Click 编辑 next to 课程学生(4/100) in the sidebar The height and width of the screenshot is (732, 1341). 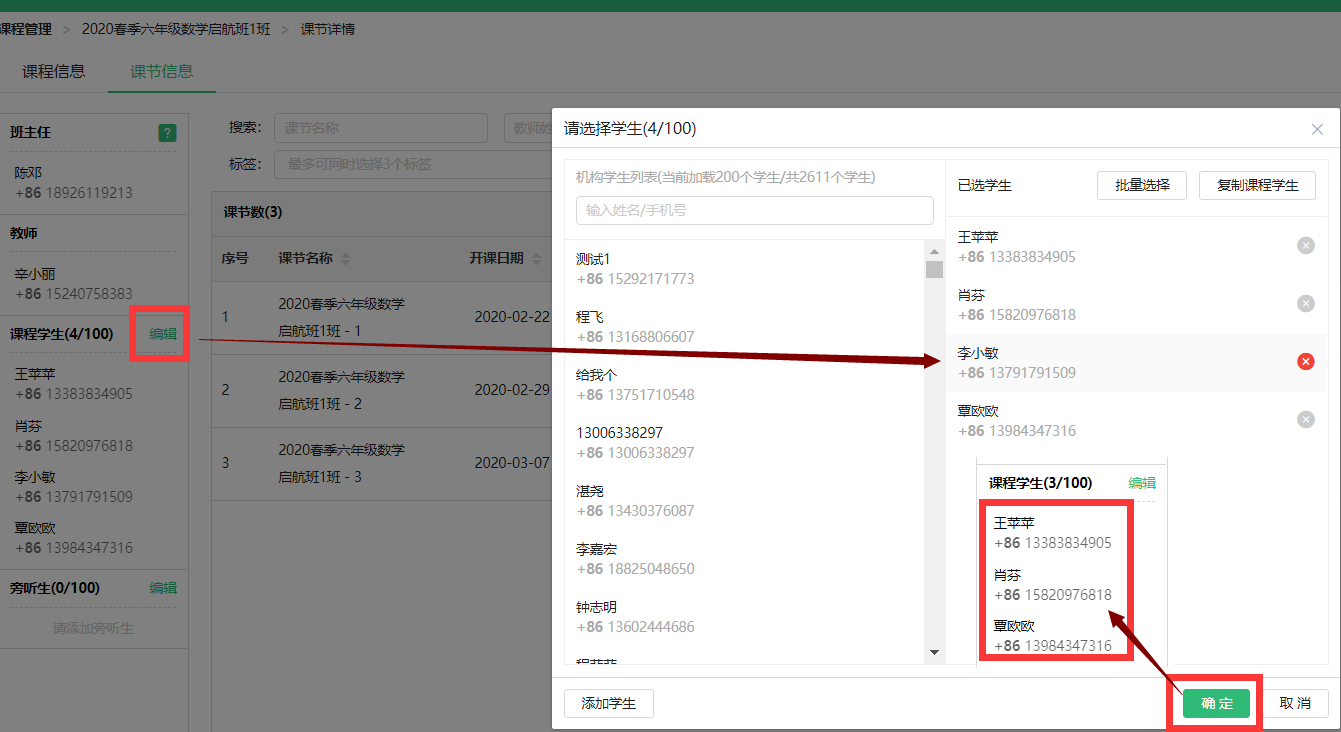(163, 334)
